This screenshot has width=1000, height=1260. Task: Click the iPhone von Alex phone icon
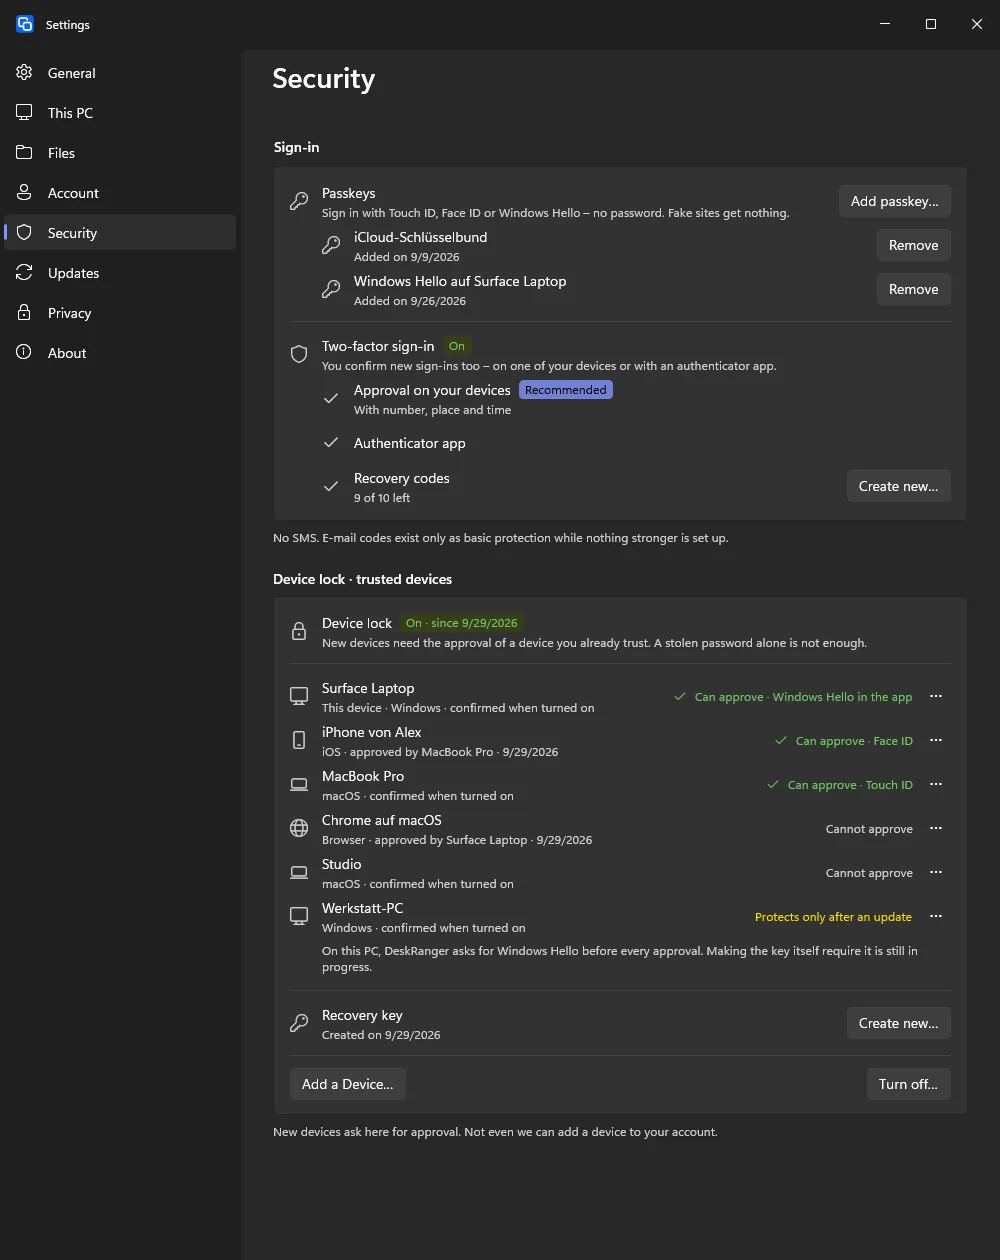[x=299, y=740]
